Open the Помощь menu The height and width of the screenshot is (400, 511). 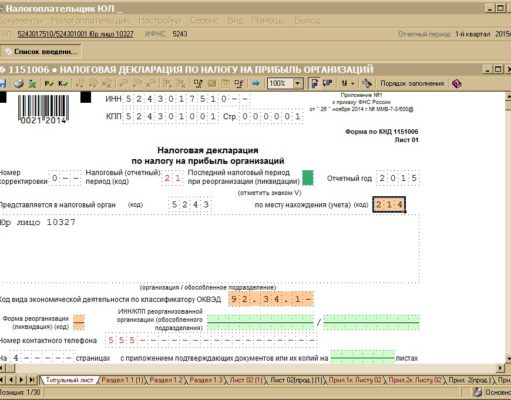[x=269, y=21]
